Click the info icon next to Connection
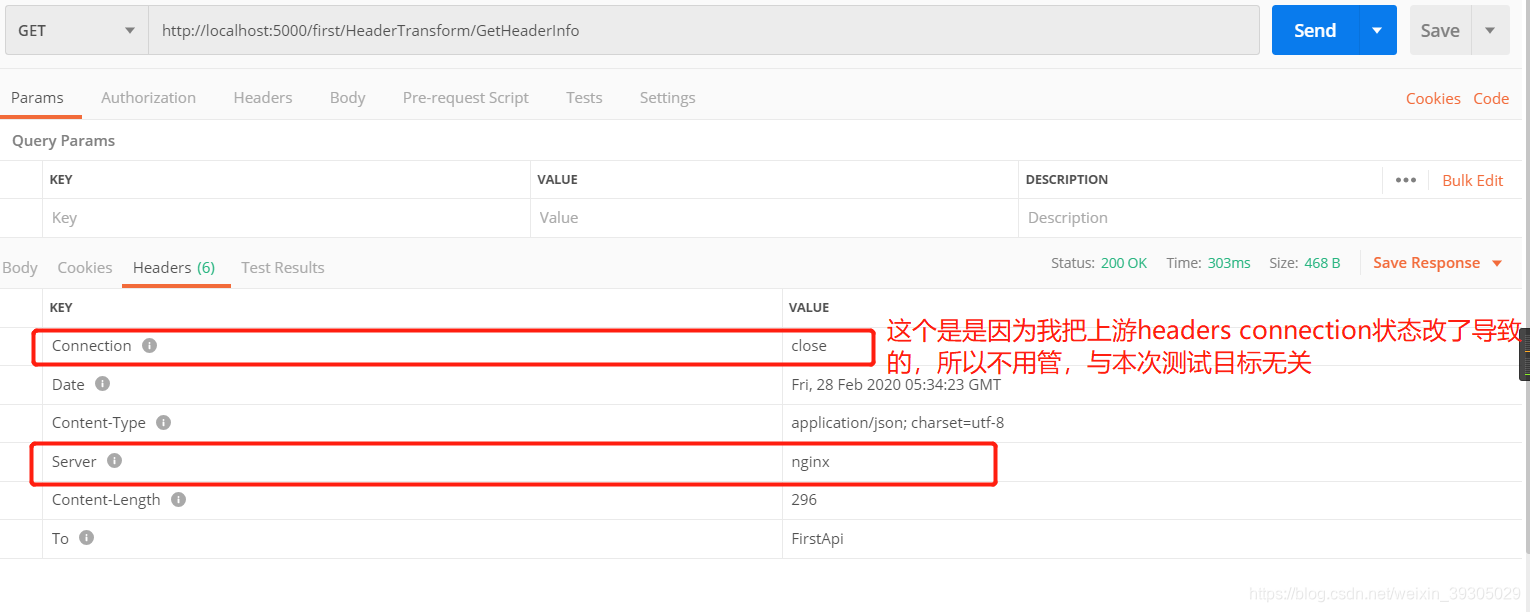1530x612 pixels. (x=149, y=346)
